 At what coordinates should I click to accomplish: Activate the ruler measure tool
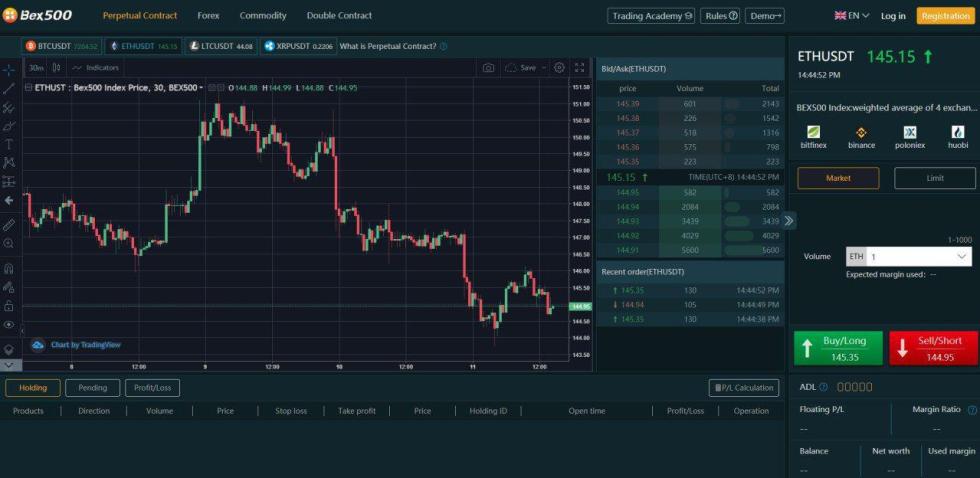[x=9, y=224]
